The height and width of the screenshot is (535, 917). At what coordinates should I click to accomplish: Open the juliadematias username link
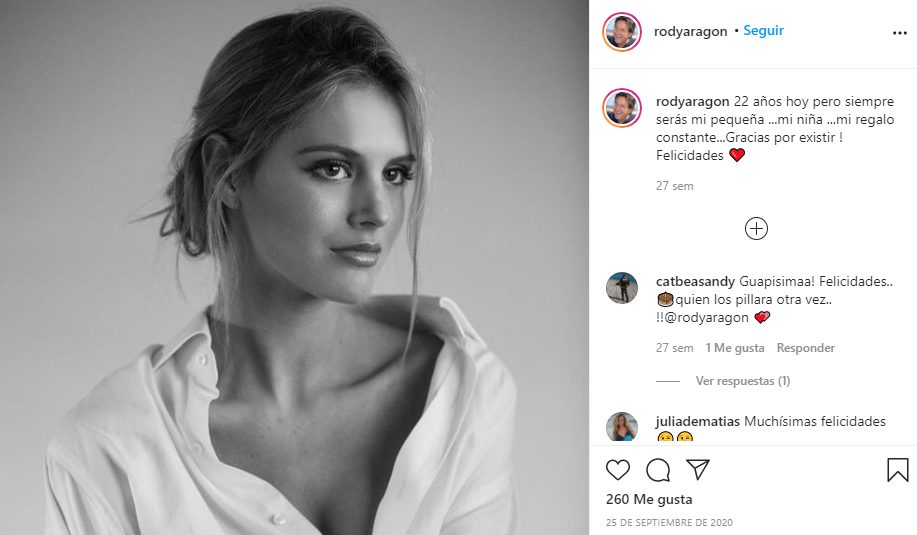click(x=698, y=422)
